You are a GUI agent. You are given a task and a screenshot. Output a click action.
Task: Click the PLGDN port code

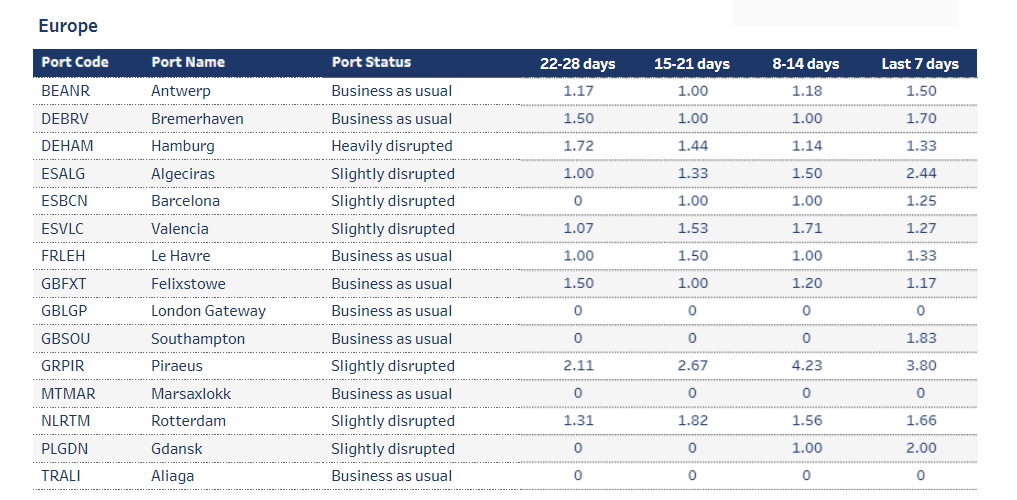coord(66,449)
